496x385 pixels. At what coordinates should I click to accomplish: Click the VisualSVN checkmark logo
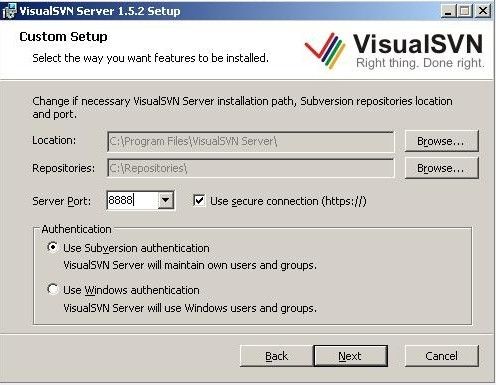325,51
